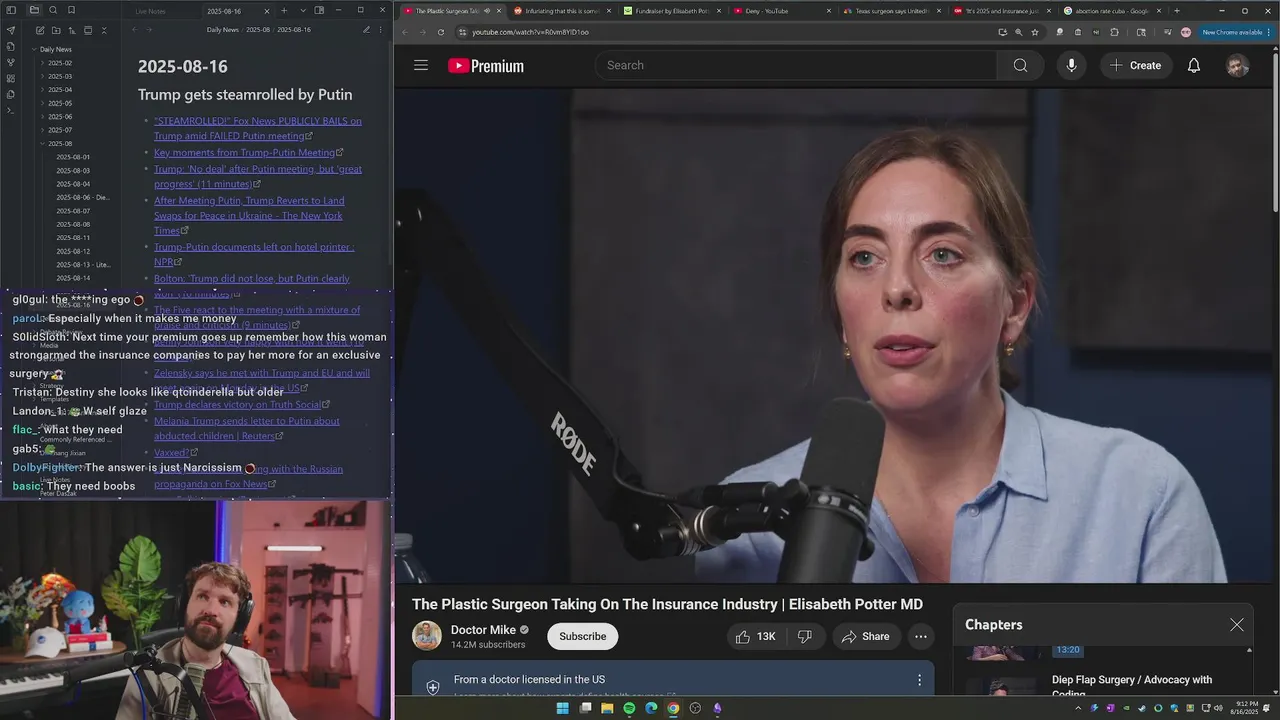
Task: Toggle Obsidian right sidebar icon
Action: (320, 10)
